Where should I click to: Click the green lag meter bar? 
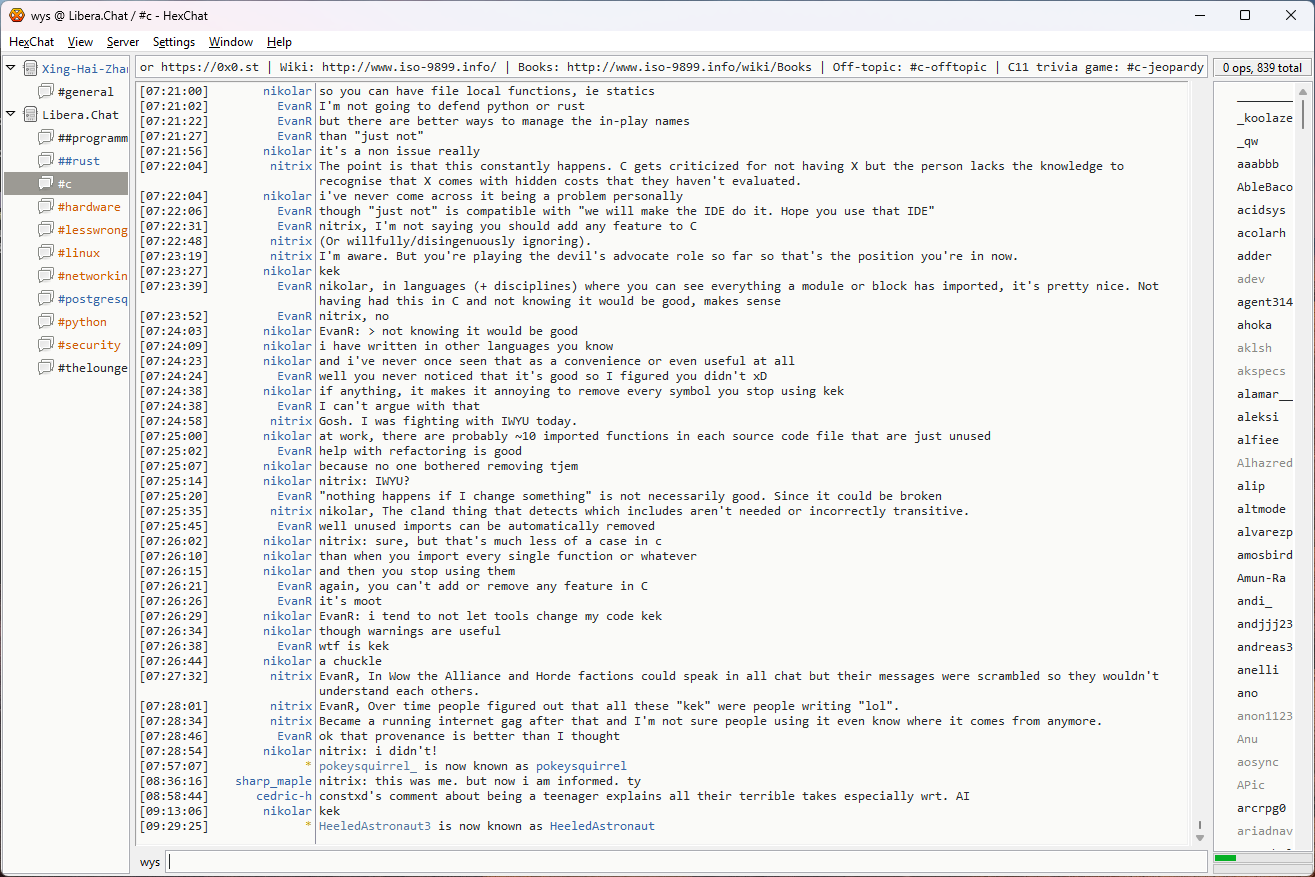coord(1225,858)
